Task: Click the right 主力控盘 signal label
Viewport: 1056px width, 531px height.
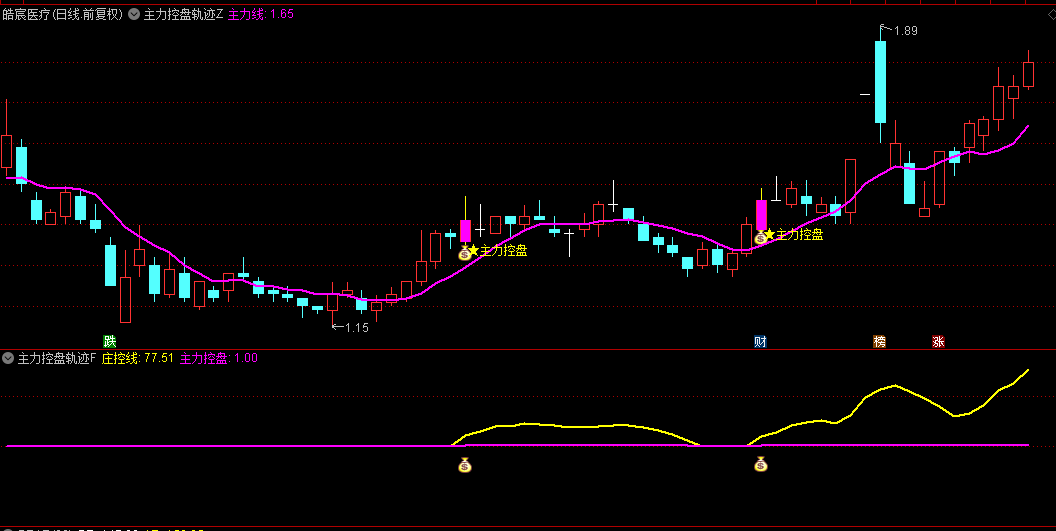Action: pos(800,235)
